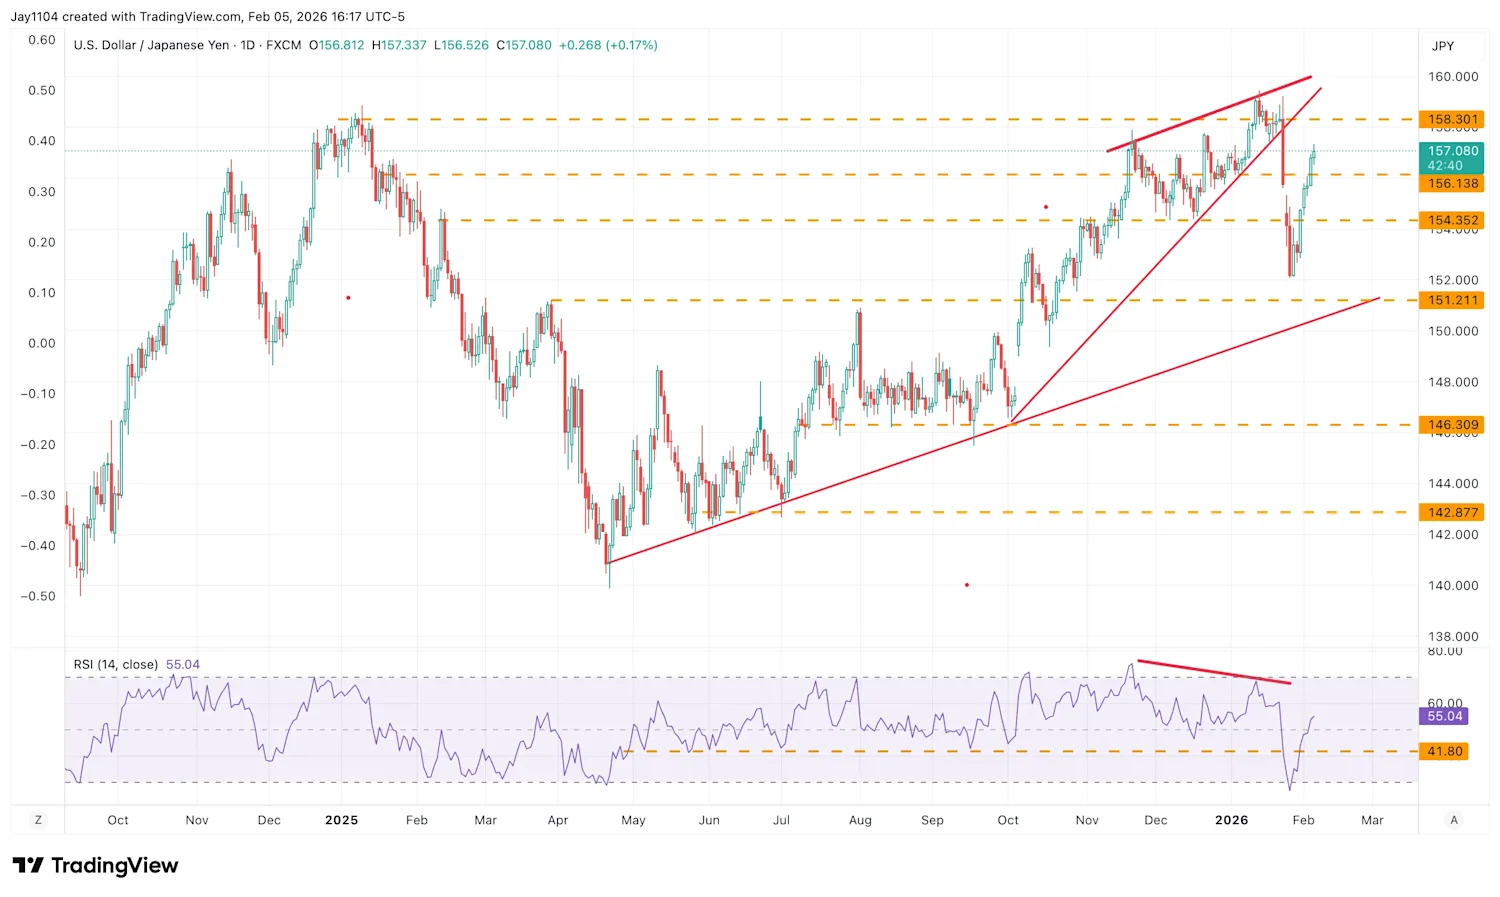This screenshot has height=897, width=1500.
Task: Click the JPY label atop the price scale
Action: click(x=1441, y=45)
